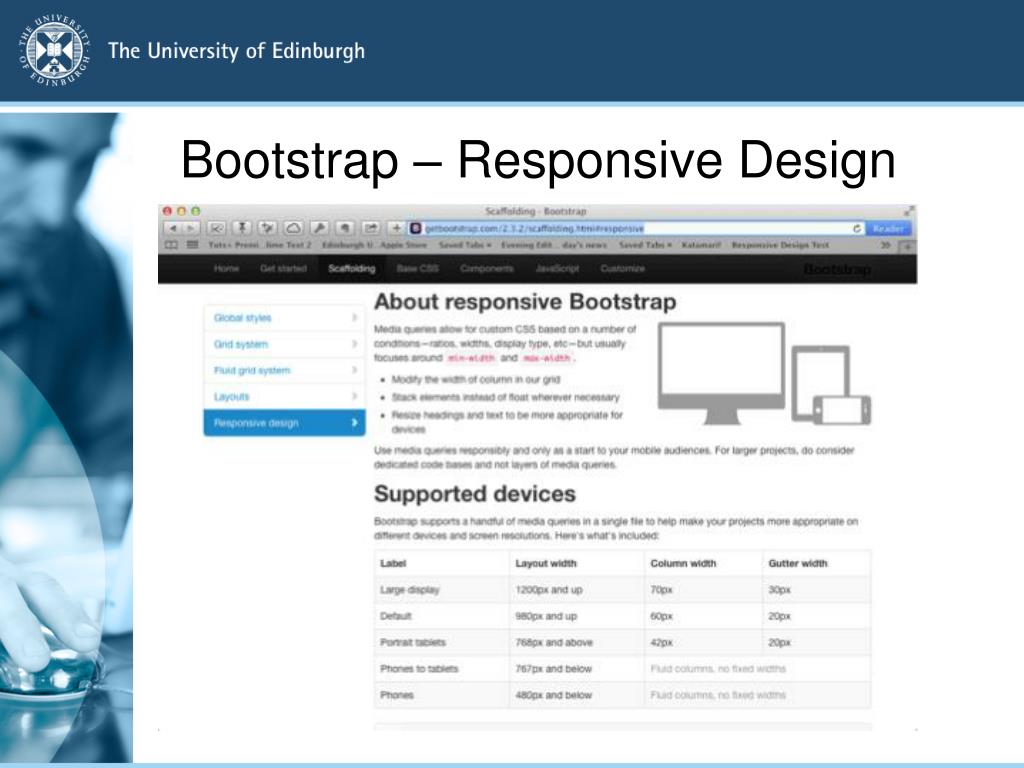
Task: Open the Components nav item
Action: tap(487, 268)
